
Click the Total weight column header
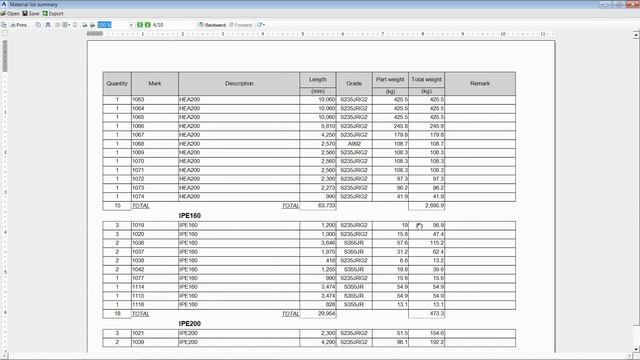pyautogui.click(x=427, y=80)
